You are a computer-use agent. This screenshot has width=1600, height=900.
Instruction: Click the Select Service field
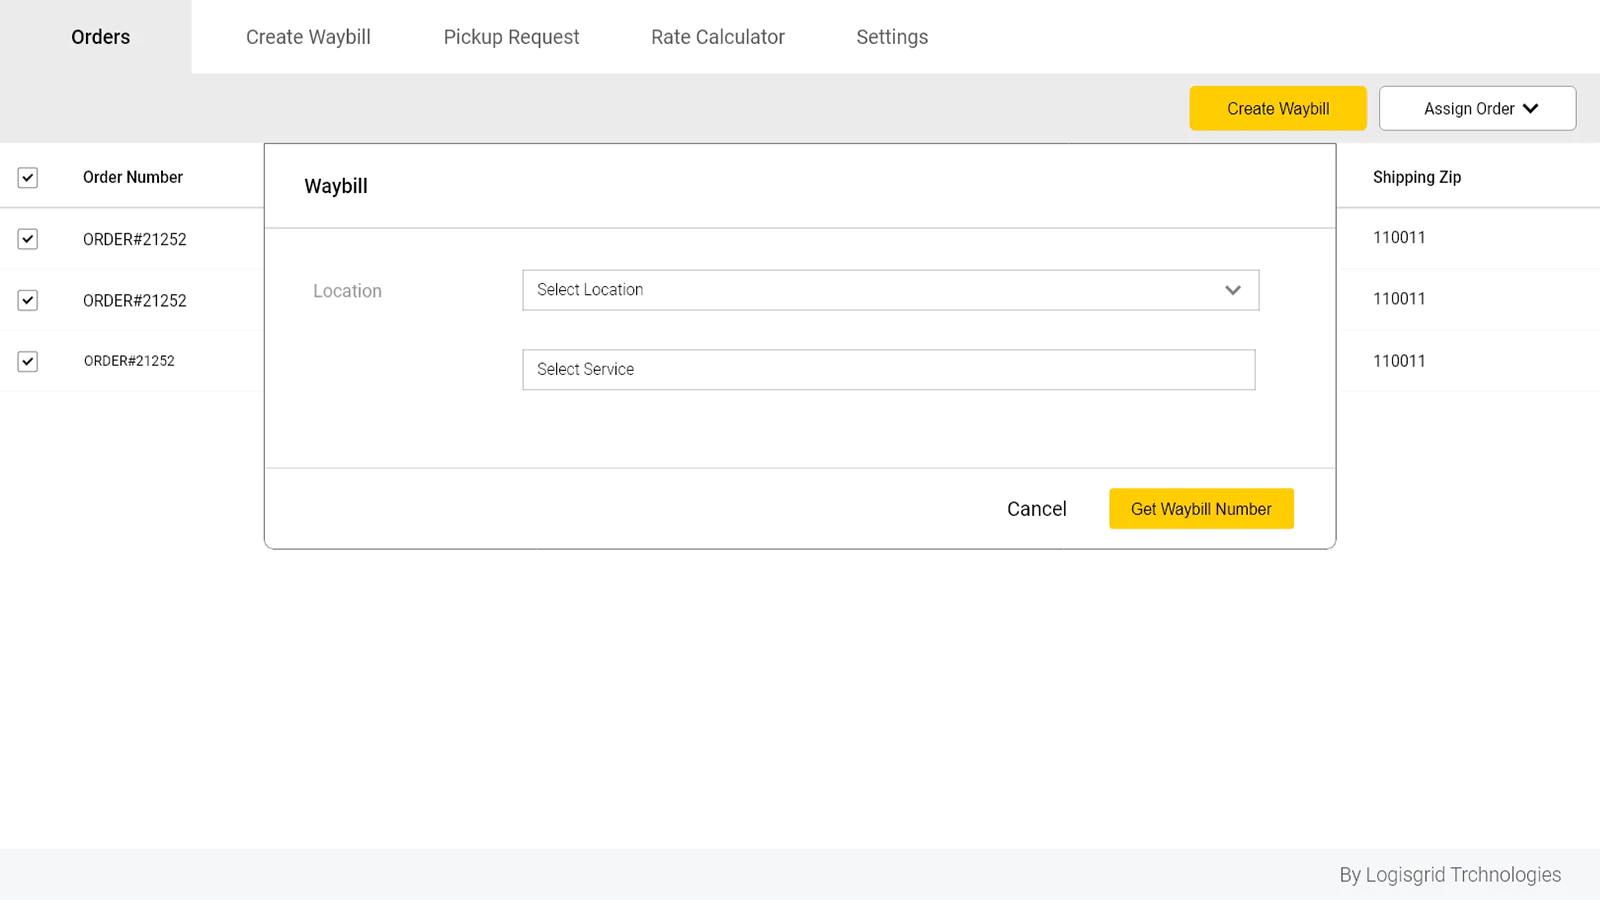tap(888, 370)
